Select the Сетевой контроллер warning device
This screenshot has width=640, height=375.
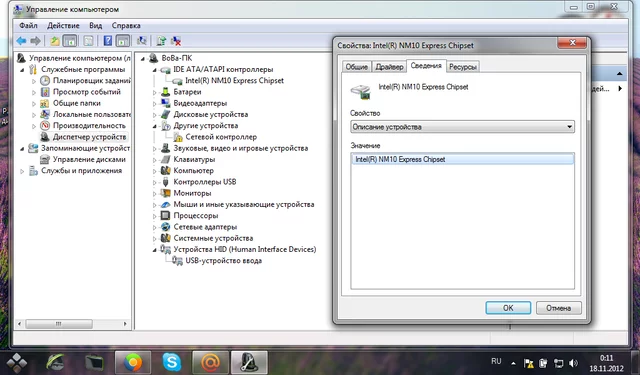(221, 137)
